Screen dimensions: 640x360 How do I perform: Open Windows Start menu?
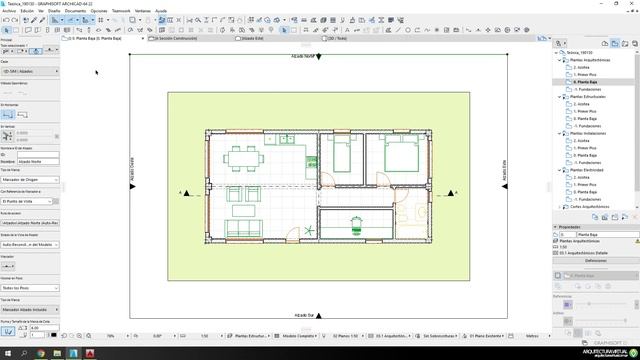point(7,353)
